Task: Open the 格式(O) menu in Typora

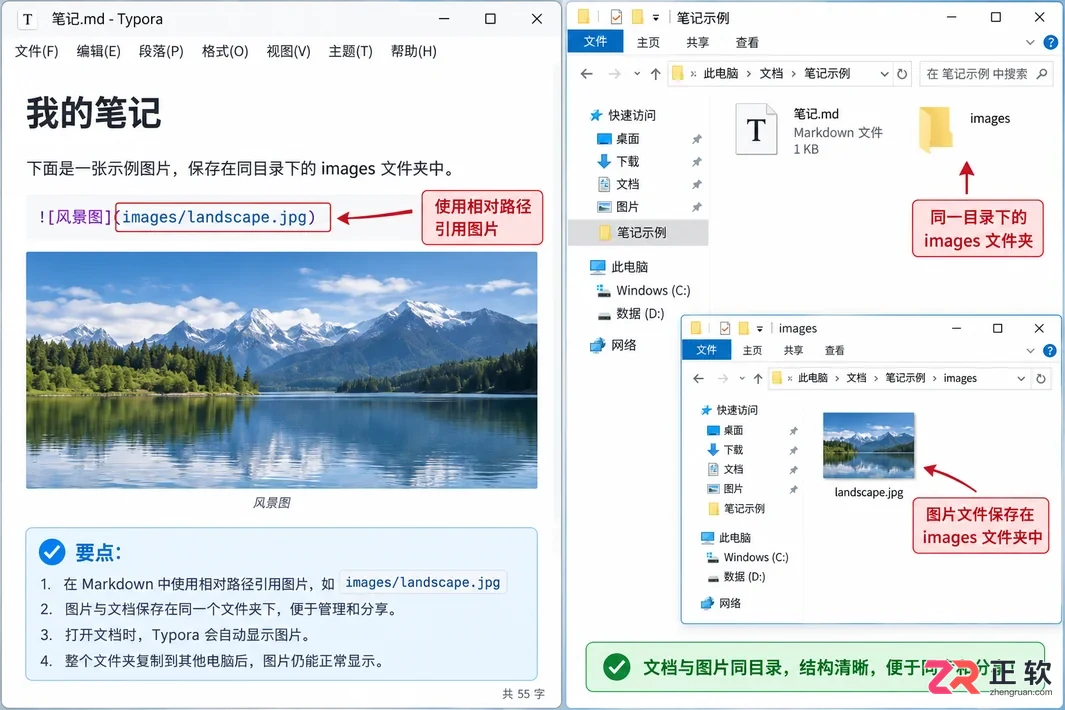Action: 225,52
